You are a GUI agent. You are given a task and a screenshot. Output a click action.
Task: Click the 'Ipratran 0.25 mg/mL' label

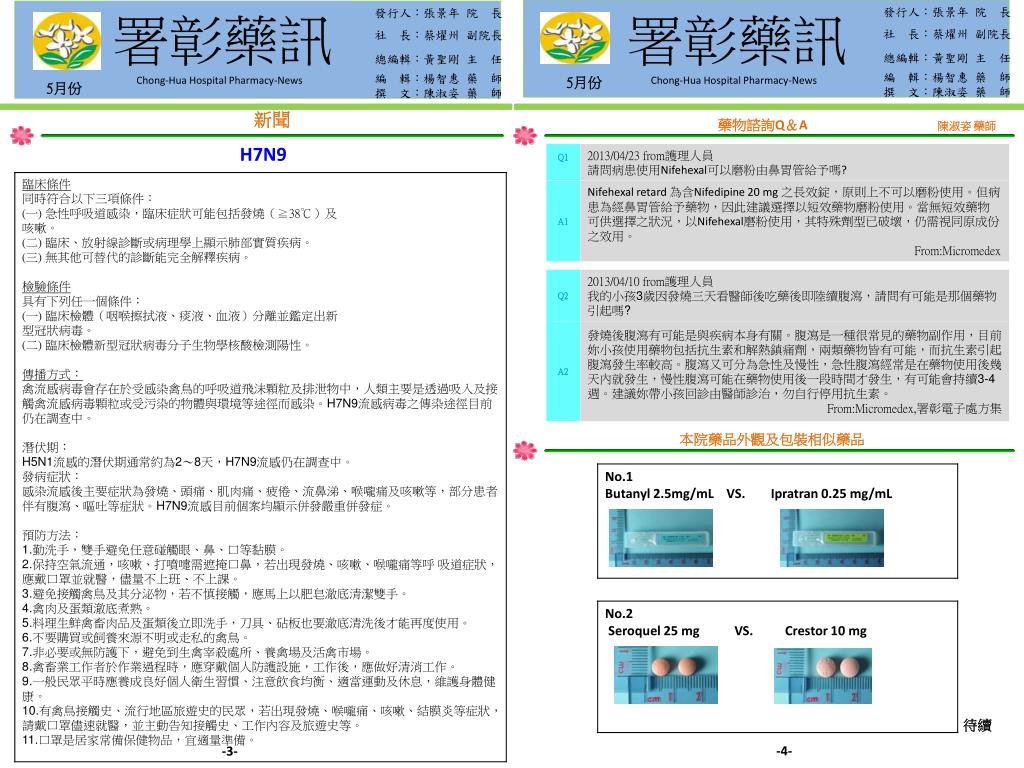[831, 494]
